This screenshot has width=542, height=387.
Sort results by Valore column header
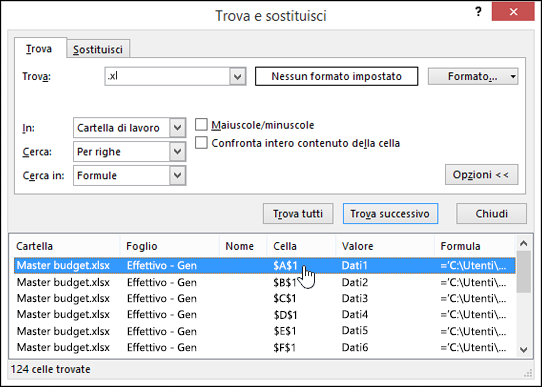coord(385,246)
